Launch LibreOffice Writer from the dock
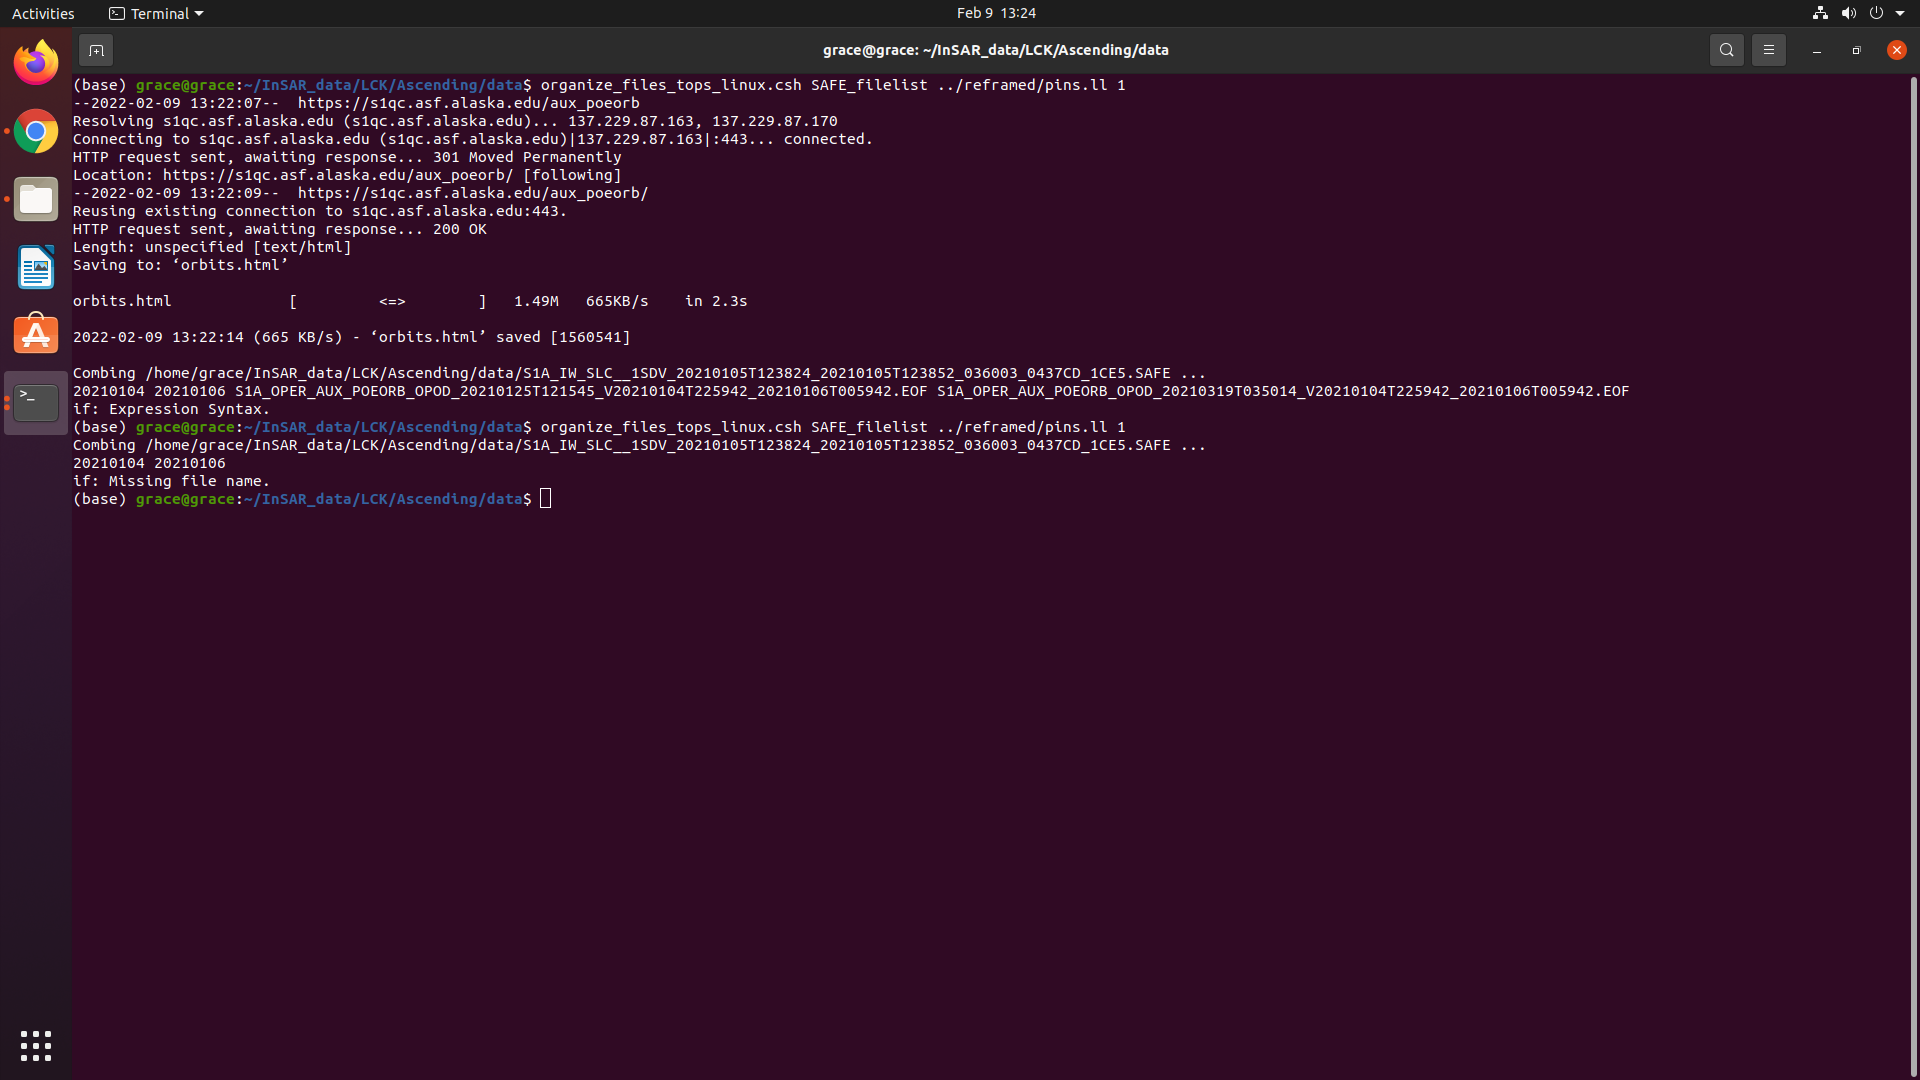 [x=35, y=267]
